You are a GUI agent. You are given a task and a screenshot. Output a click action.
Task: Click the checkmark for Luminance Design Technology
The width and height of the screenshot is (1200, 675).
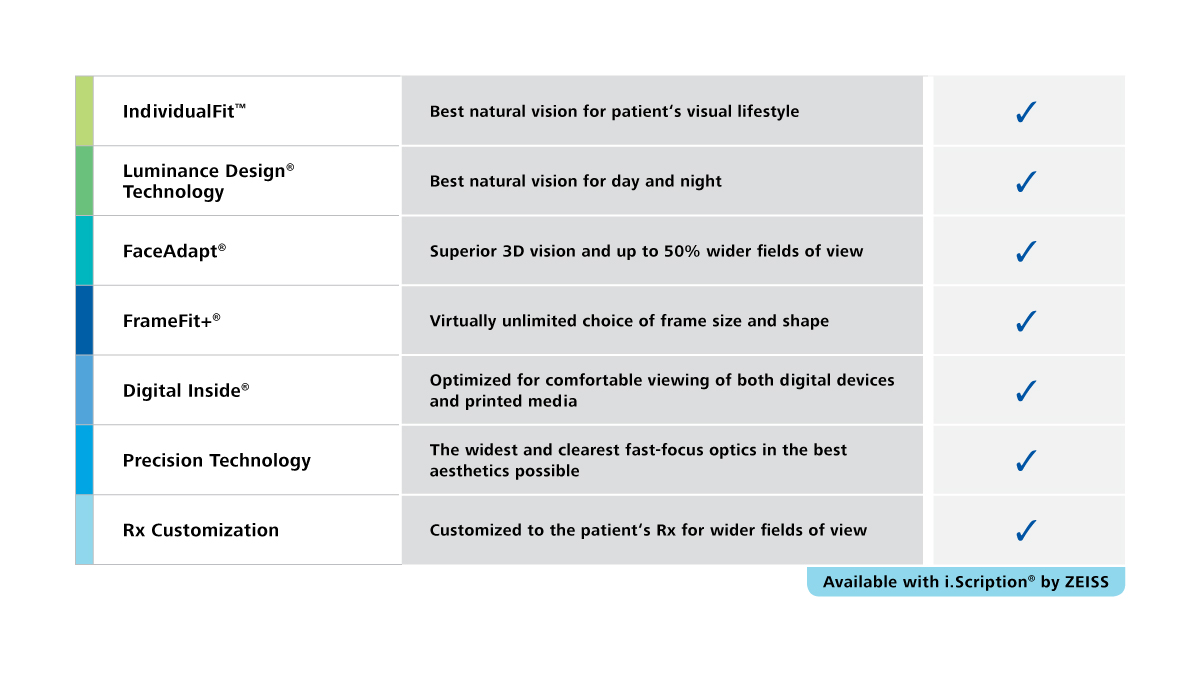[x=1027, y=182]
